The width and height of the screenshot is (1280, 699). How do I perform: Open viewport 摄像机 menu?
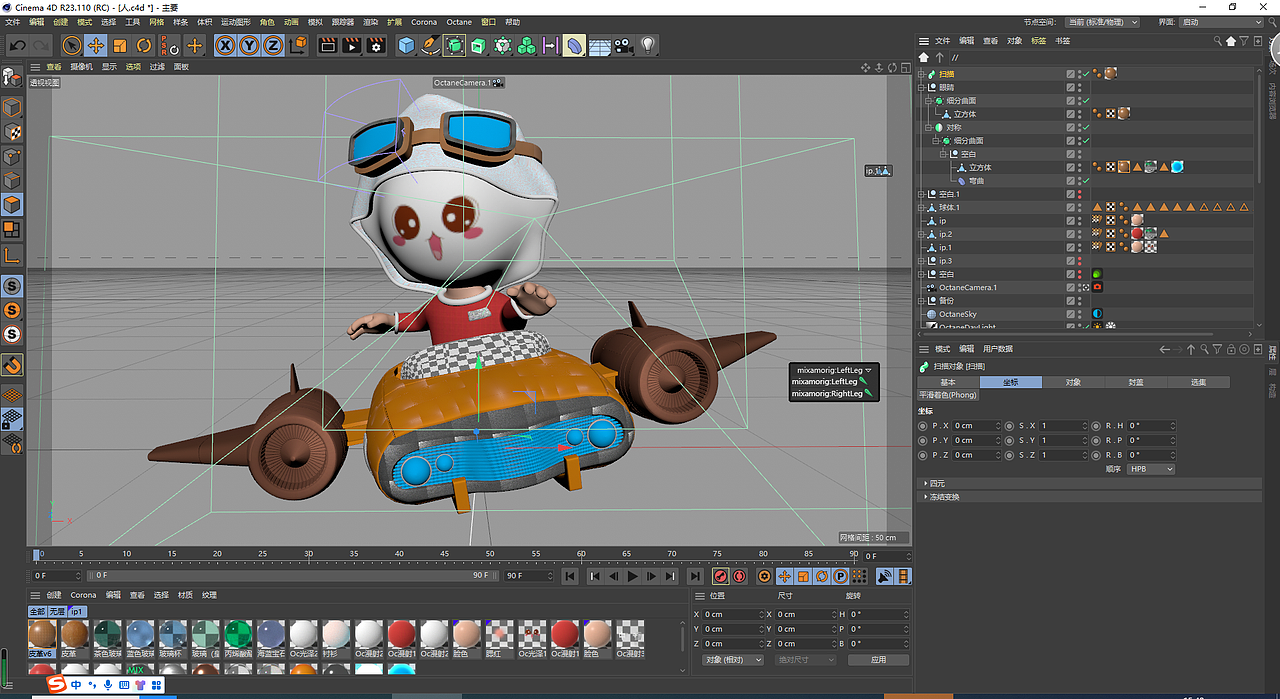click(x=83, y=67)
